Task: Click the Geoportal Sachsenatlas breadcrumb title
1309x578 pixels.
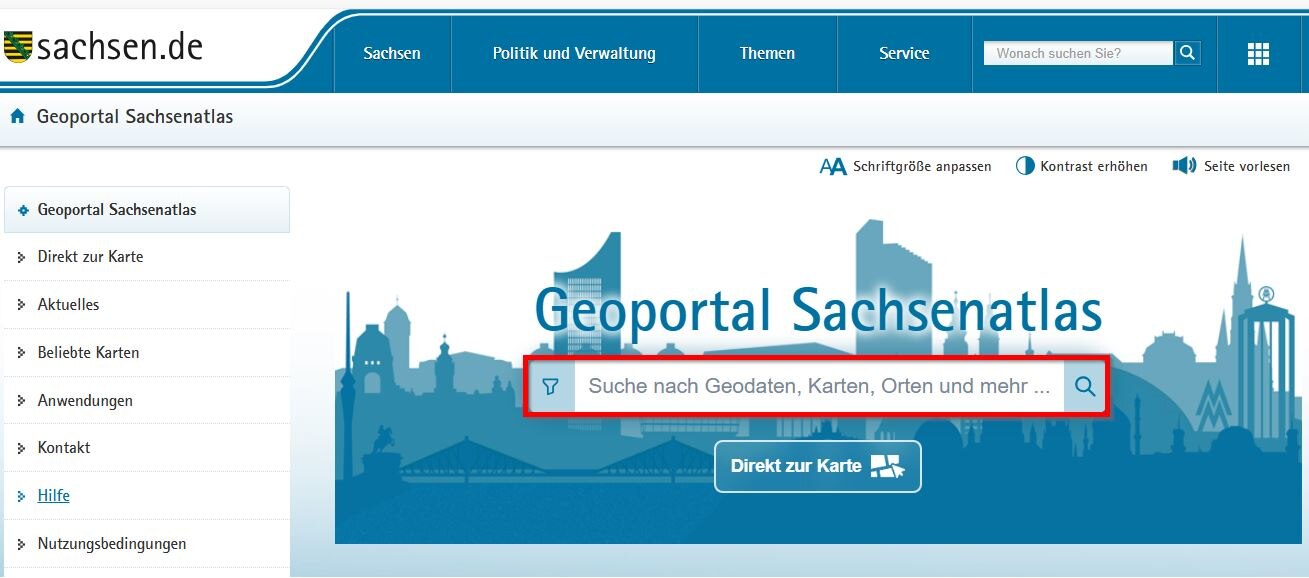Action: point(135,117)
